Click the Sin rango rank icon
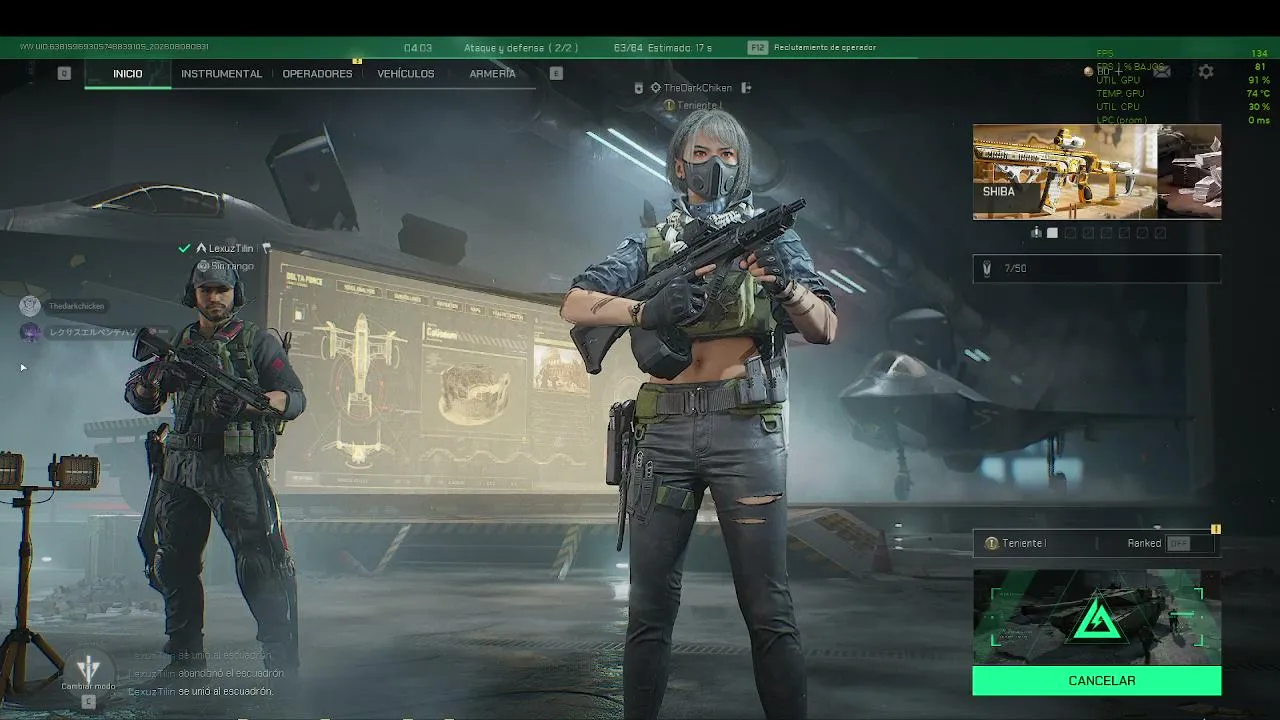The image size is (1280, 720). coord(203,266)
